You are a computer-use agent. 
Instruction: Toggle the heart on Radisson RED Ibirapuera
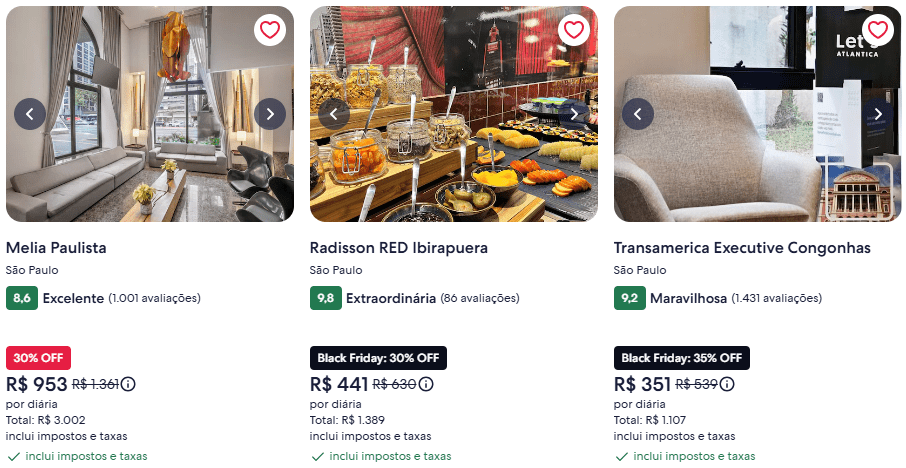[574, 29]
